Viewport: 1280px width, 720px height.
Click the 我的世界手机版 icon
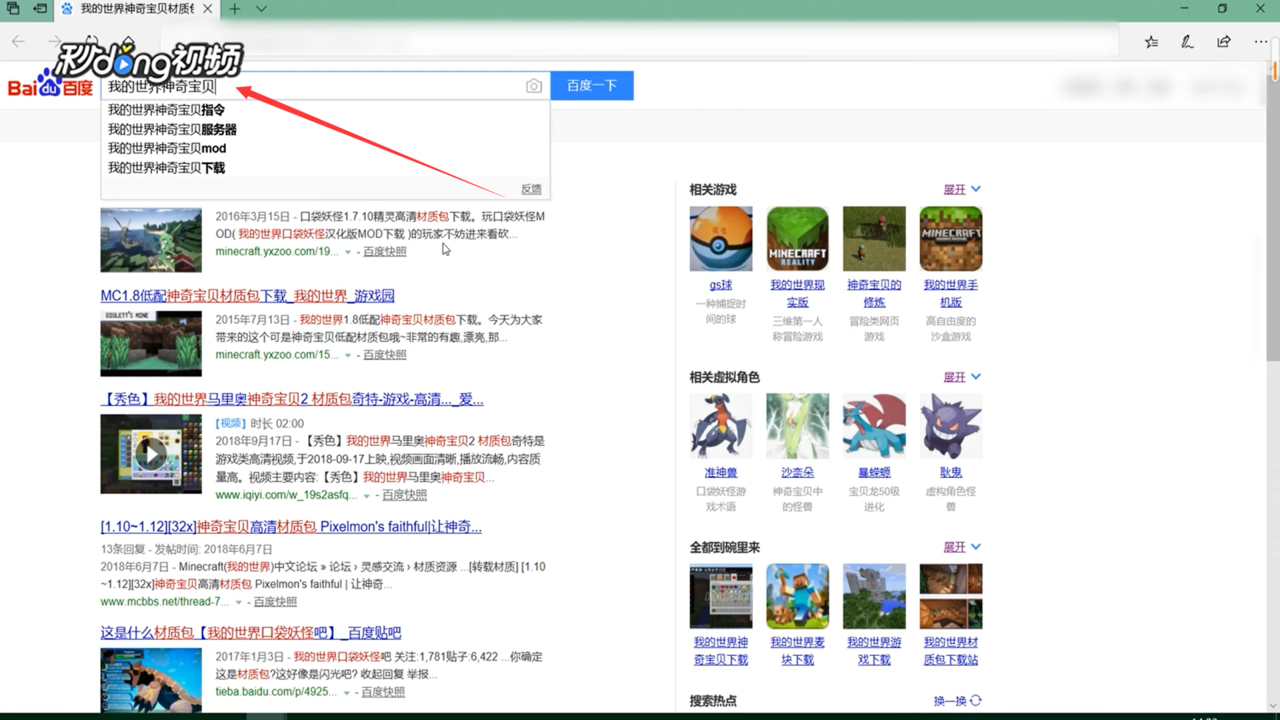[x=951, y=239]
